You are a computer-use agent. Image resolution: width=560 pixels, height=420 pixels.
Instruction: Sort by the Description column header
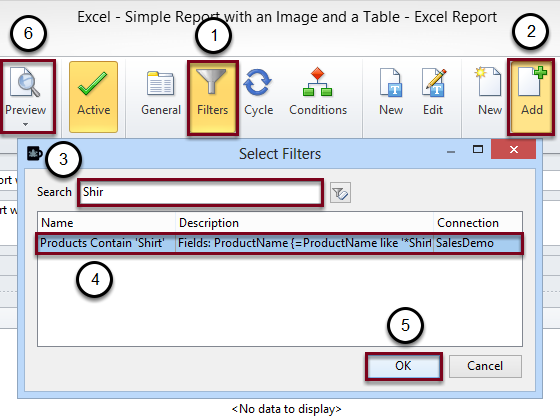tap(304, 223)
